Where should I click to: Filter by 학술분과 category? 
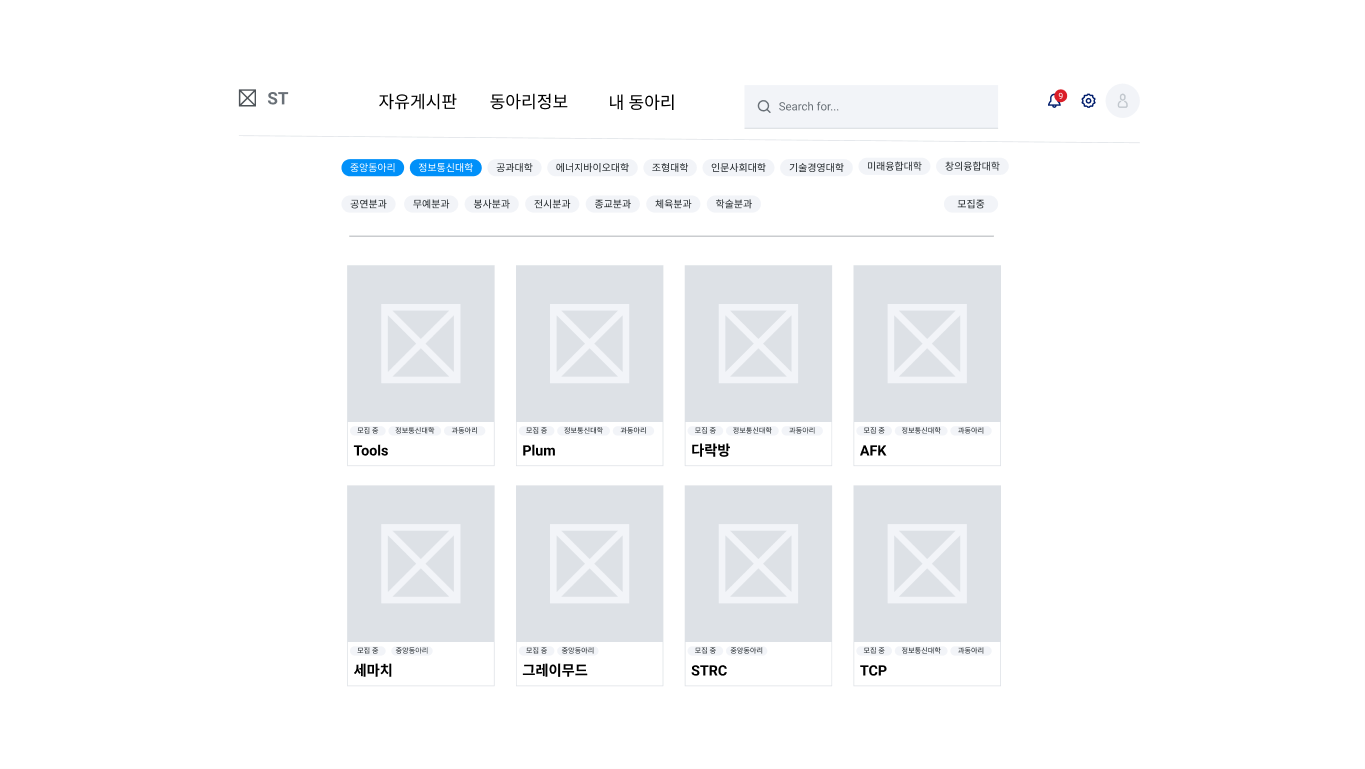734,204
